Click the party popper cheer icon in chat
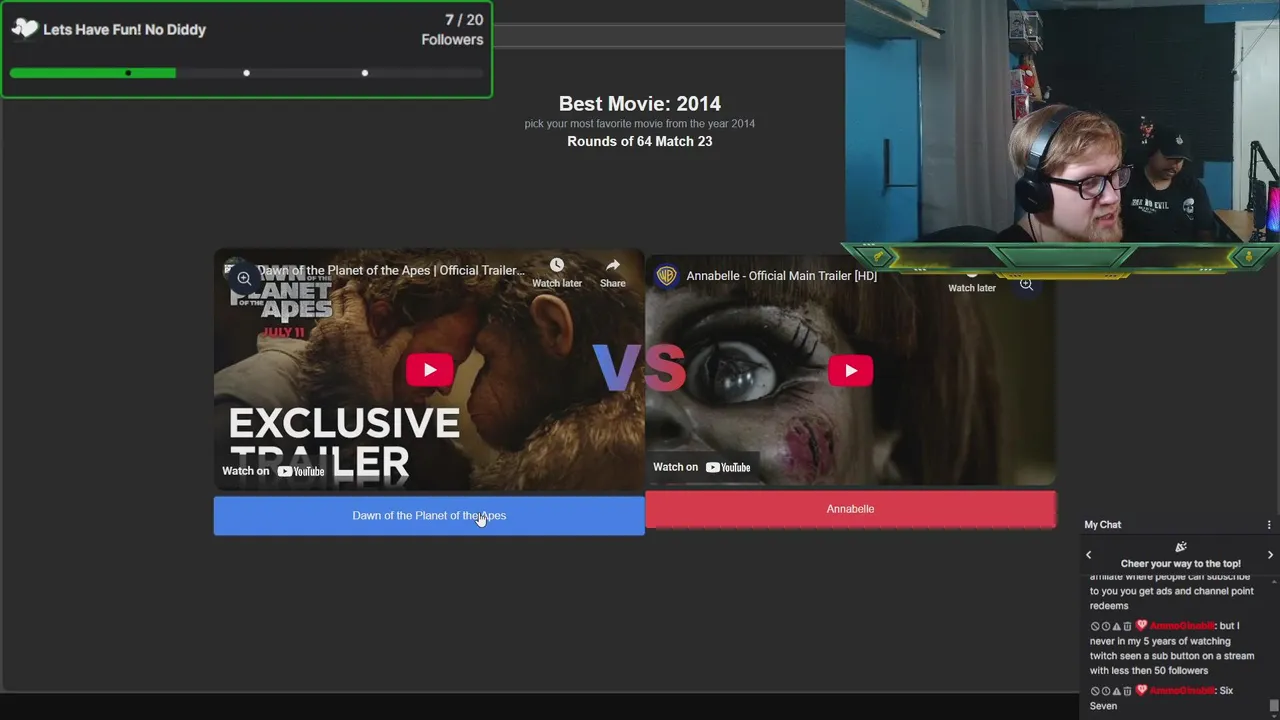Screen dimensions: 1280x720 tap(1181, 547)
